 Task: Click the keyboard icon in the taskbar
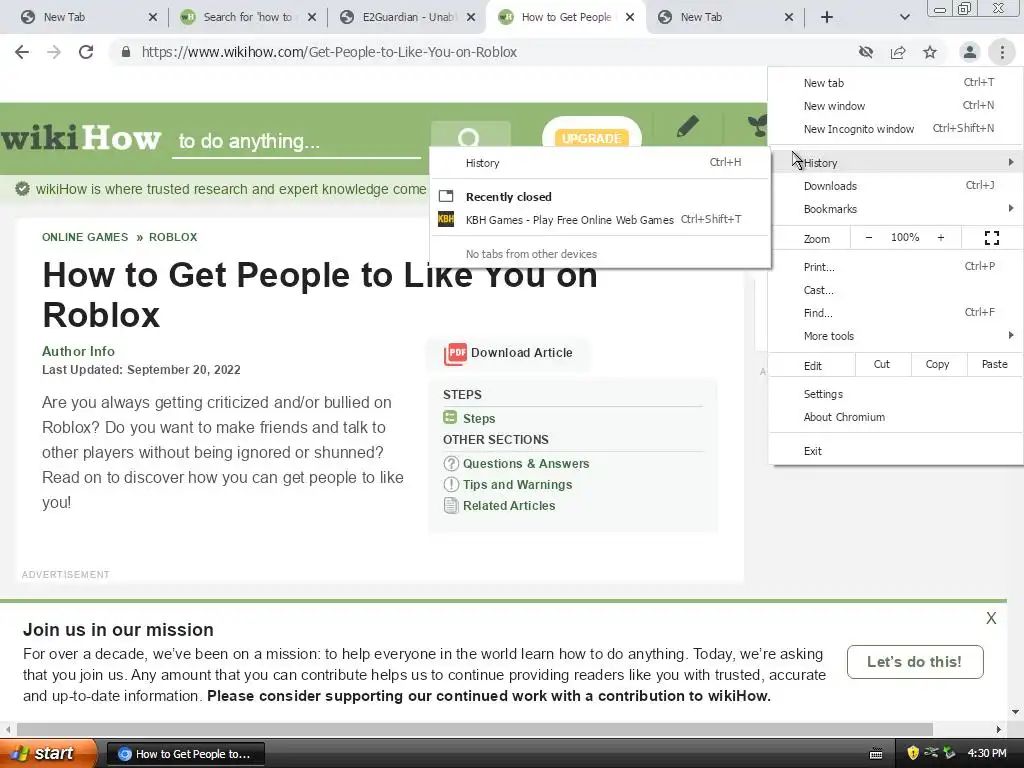coord(876,754)
